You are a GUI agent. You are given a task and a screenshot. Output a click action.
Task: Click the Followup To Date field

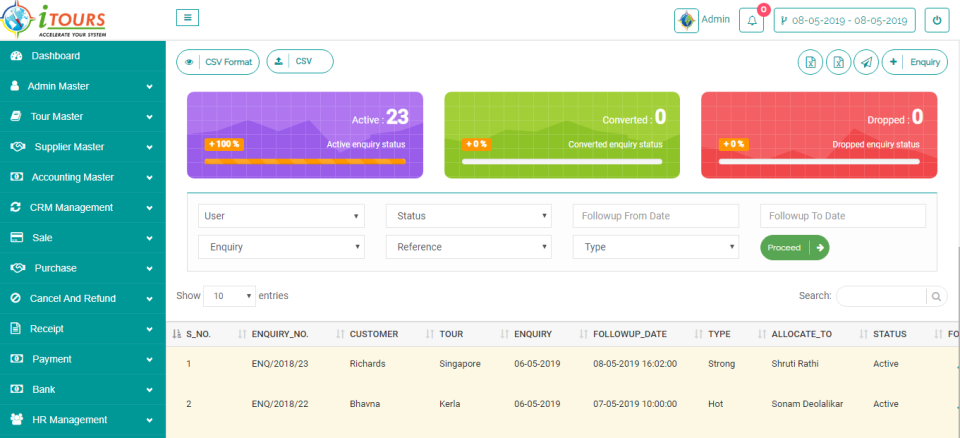coord(843,216)
